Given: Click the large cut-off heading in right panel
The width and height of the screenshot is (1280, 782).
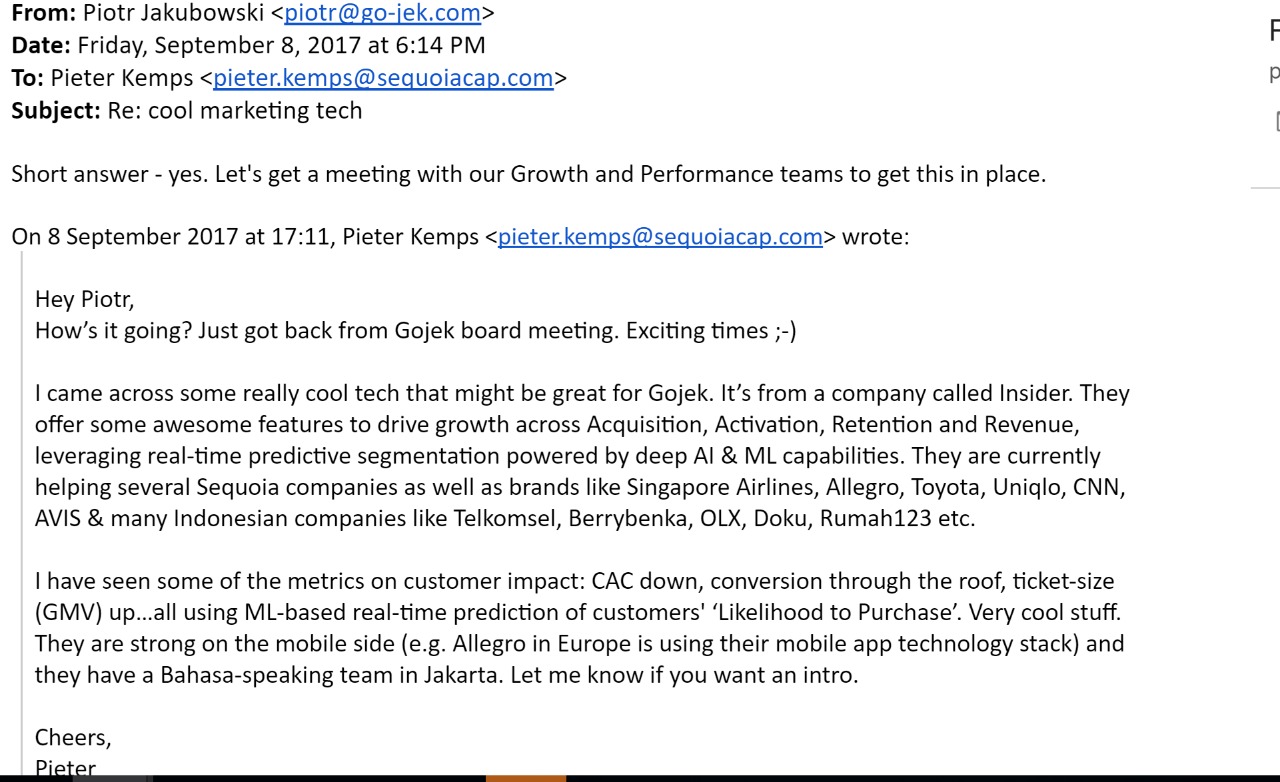Looking at the screenshot, I should click(1274, 31).
